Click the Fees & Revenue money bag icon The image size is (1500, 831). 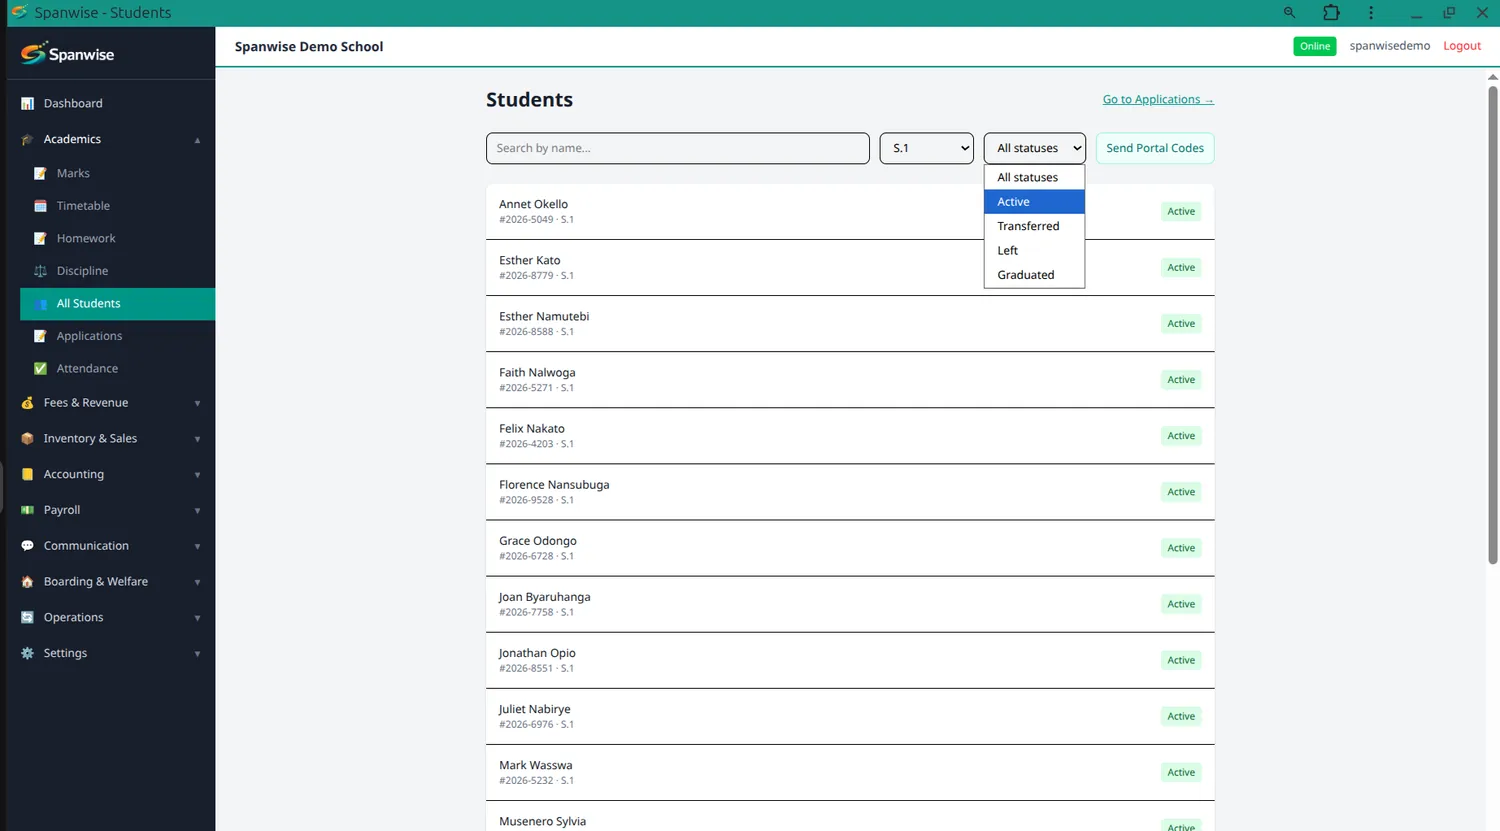pos(27,403)
